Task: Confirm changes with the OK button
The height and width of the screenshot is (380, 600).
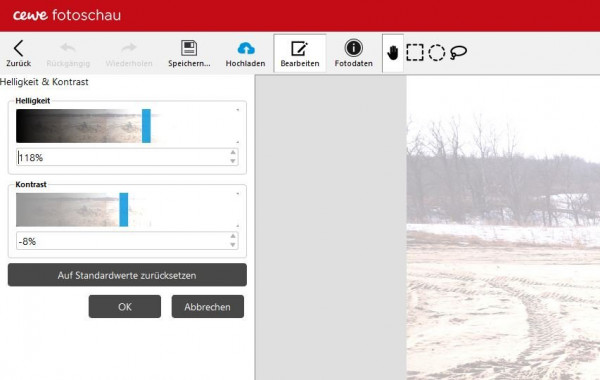Action: point(125,307)
